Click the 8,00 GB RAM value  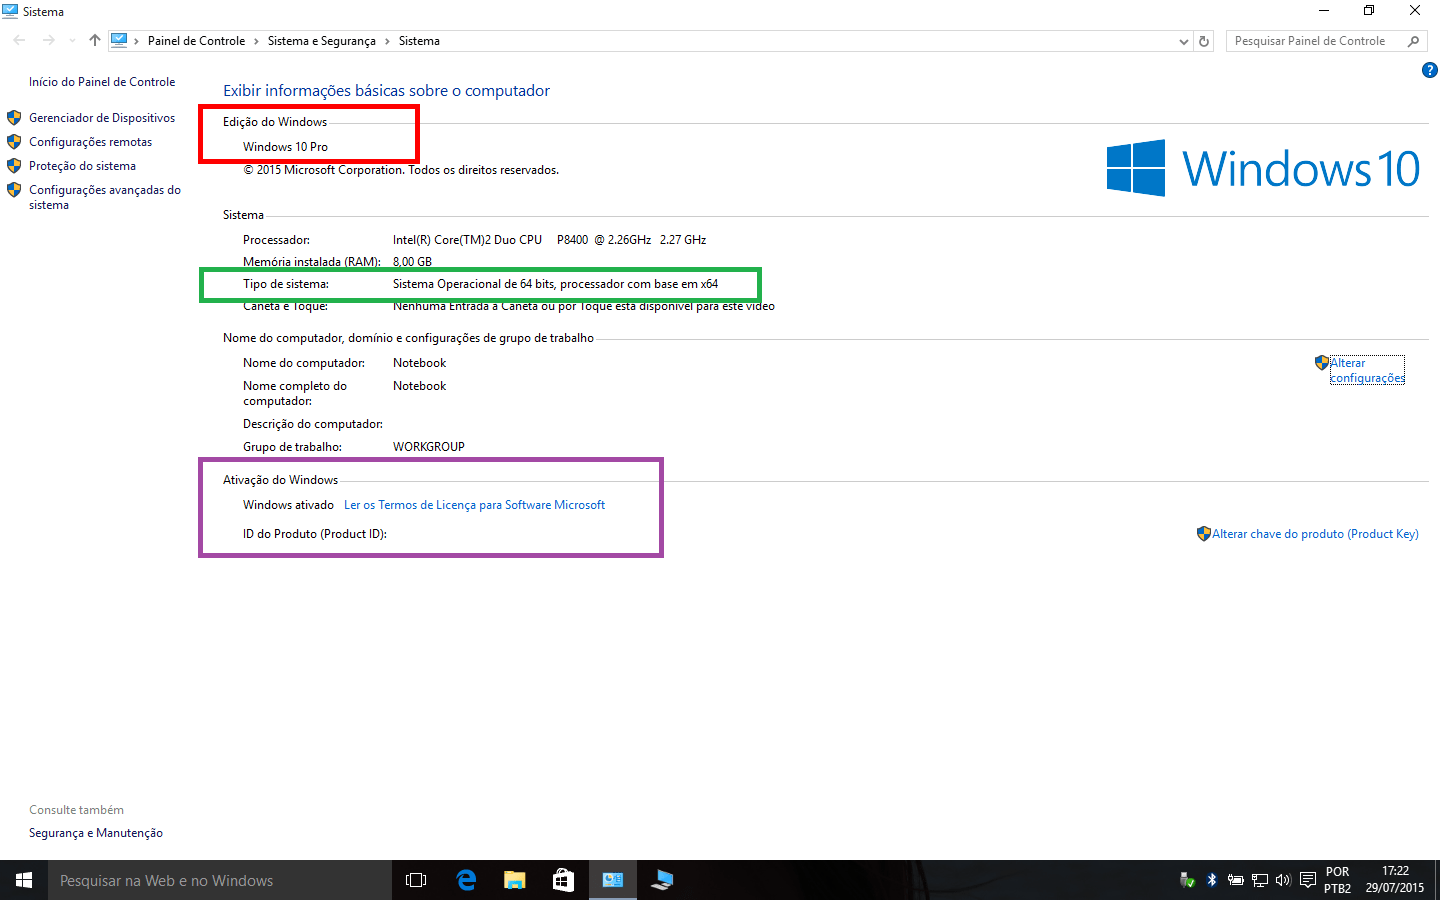pos(412,262)
